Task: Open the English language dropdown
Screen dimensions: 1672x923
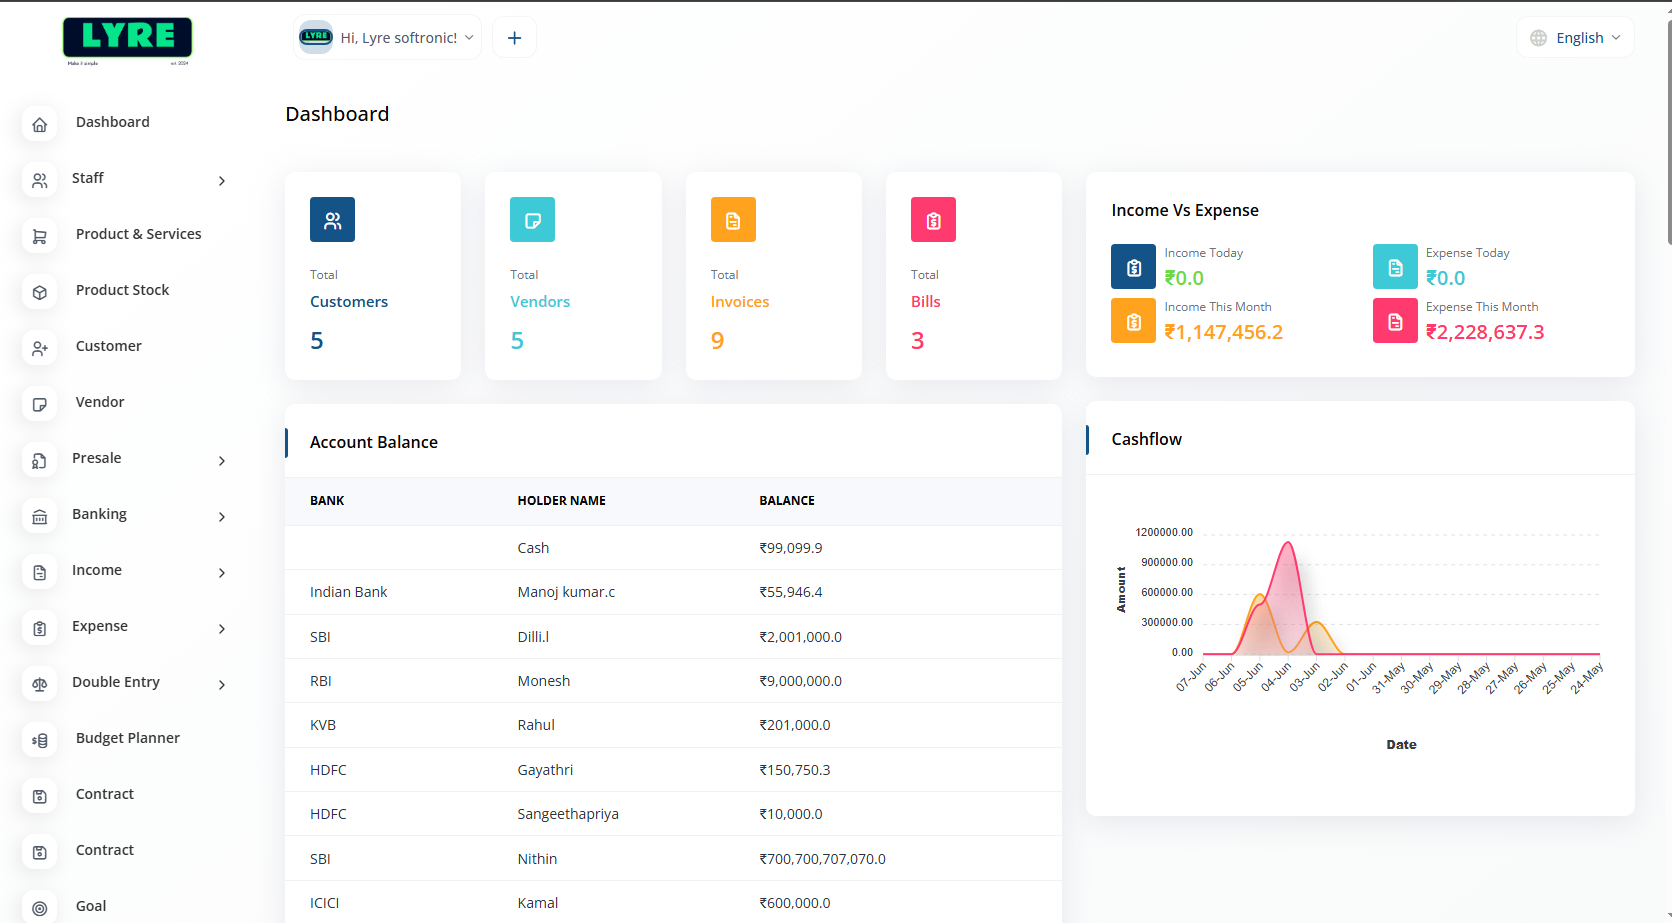Action: tap(1575, 38)
